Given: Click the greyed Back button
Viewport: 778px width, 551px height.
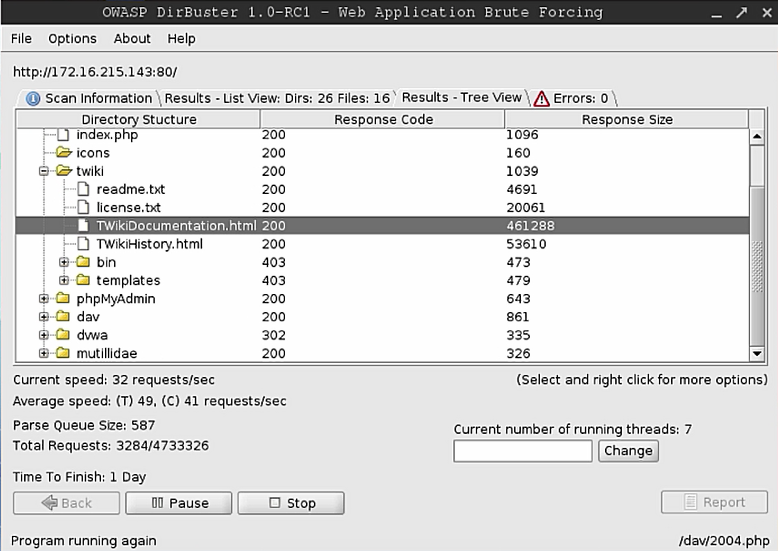Looking at the screenshot, I should pos(66,503).
